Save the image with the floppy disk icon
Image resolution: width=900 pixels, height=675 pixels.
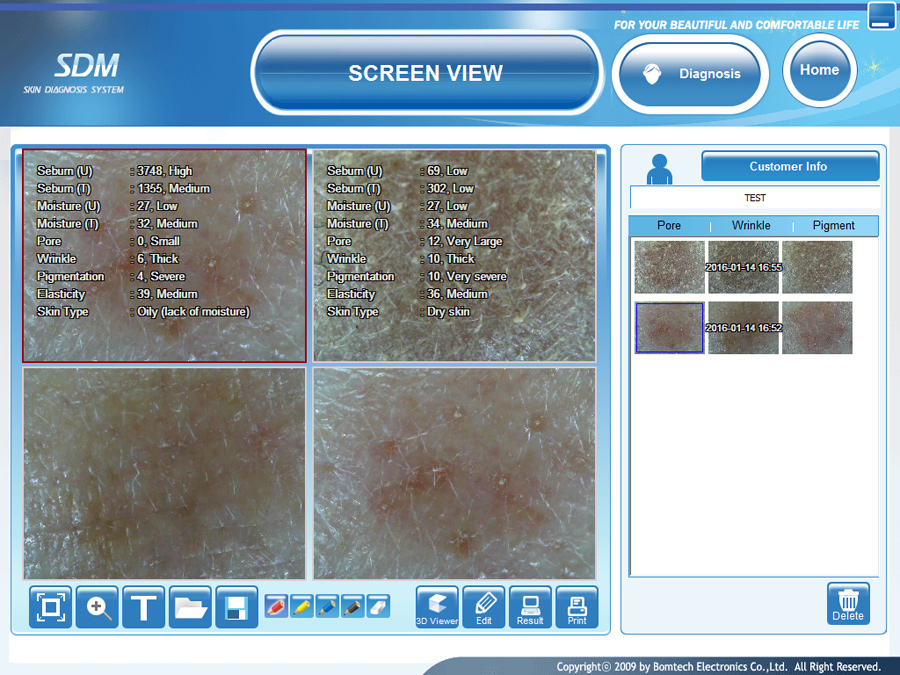(x=236, y=607)
